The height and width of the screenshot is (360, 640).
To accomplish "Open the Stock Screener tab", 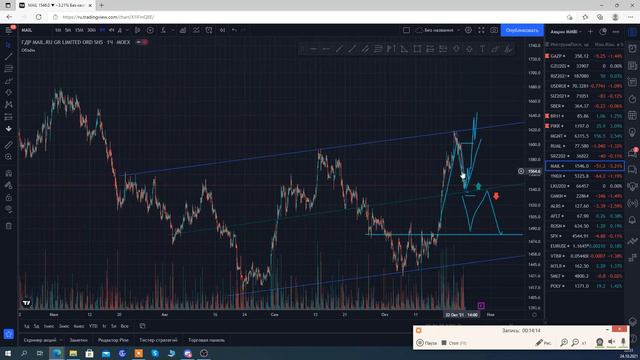I will (40, 340).
